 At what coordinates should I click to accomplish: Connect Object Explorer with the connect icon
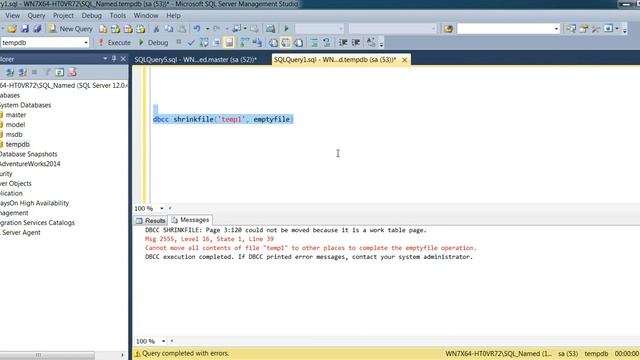[x=9, y=72]
